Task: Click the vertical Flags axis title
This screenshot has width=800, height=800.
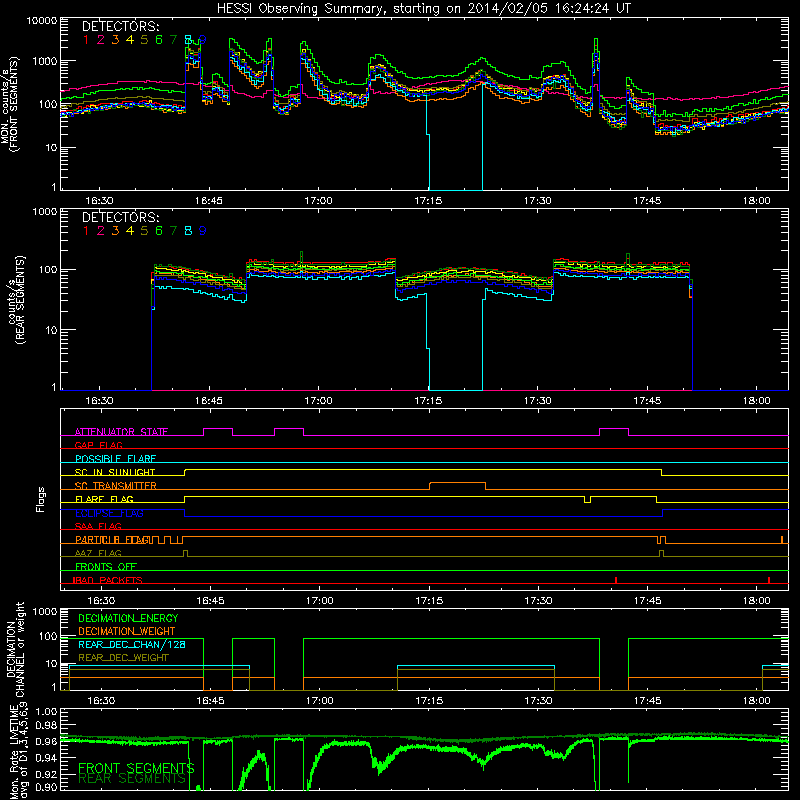Action: point(41,499)
